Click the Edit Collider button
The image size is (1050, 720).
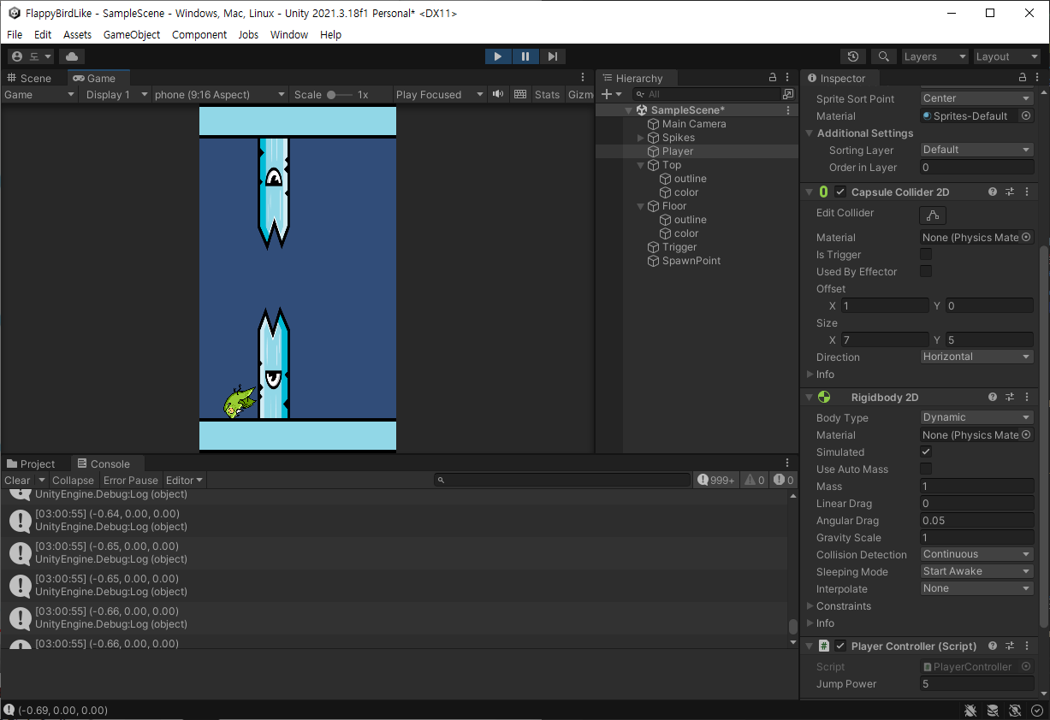pyautogui.click(x=933, y=215)
